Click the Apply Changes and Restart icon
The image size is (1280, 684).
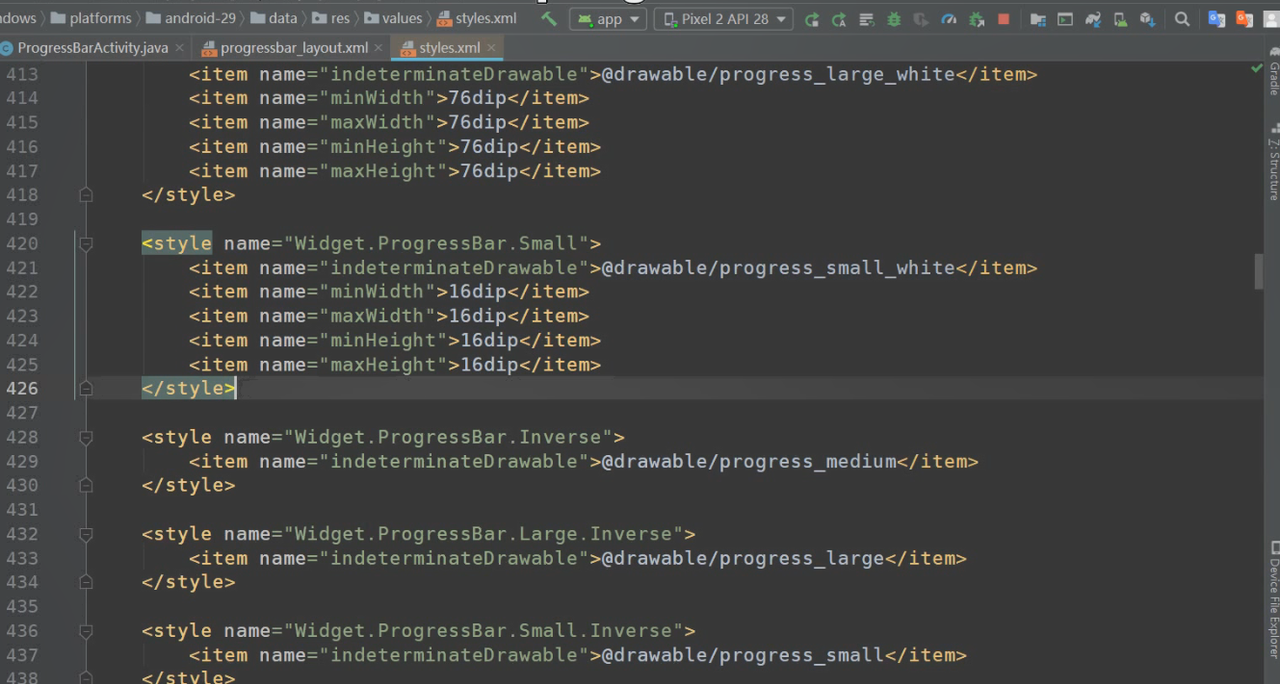[812, 19]
